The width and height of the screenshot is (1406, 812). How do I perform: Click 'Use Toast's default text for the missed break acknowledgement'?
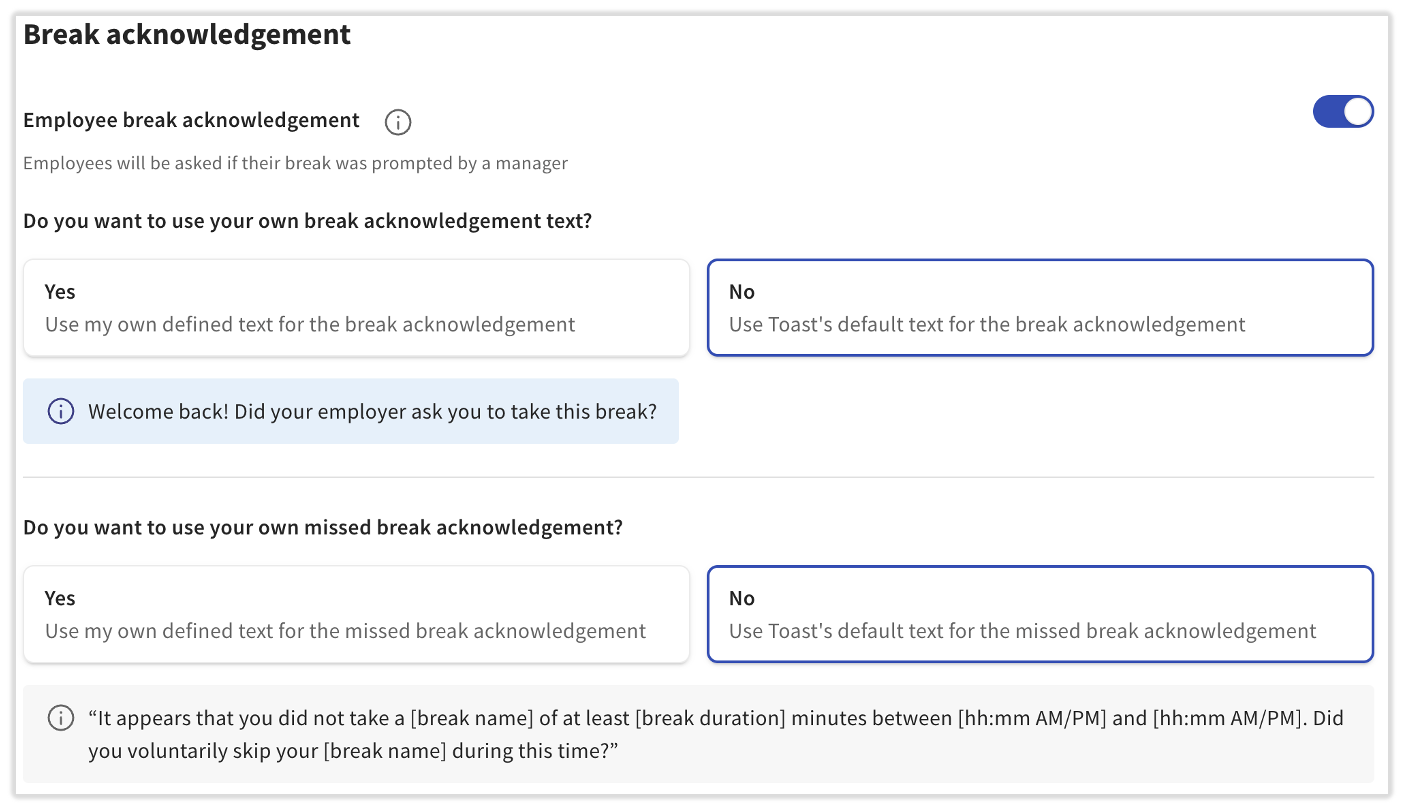click(x=1022, y=631)
